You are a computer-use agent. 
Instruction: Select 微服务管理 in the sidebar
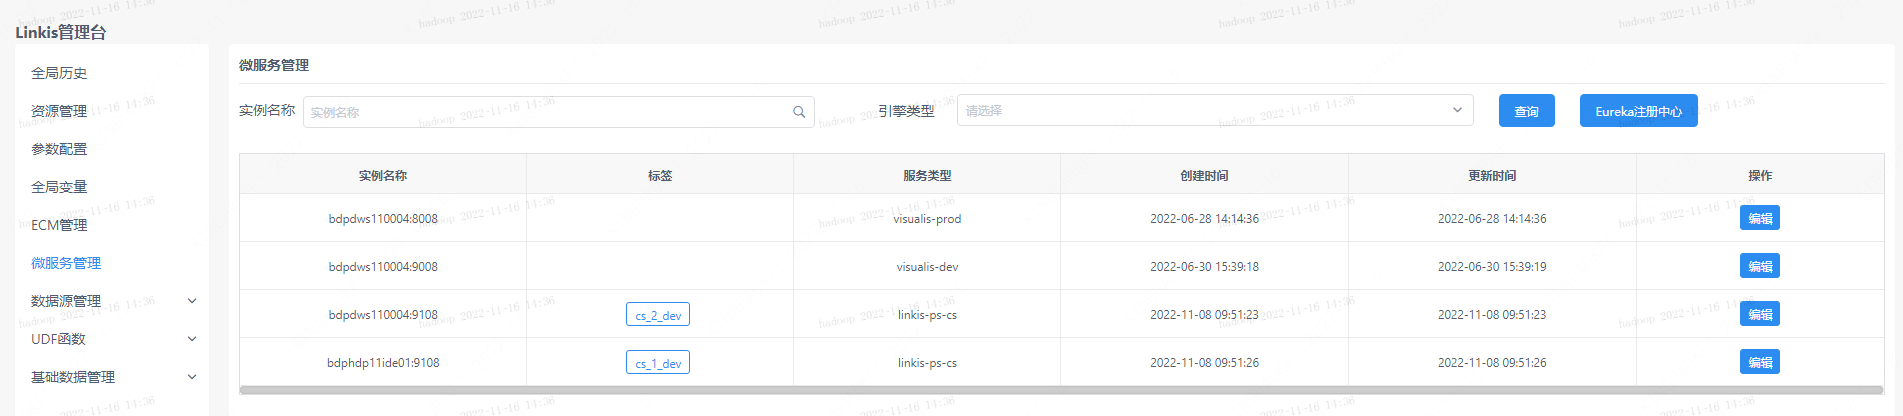coord(66,263)
